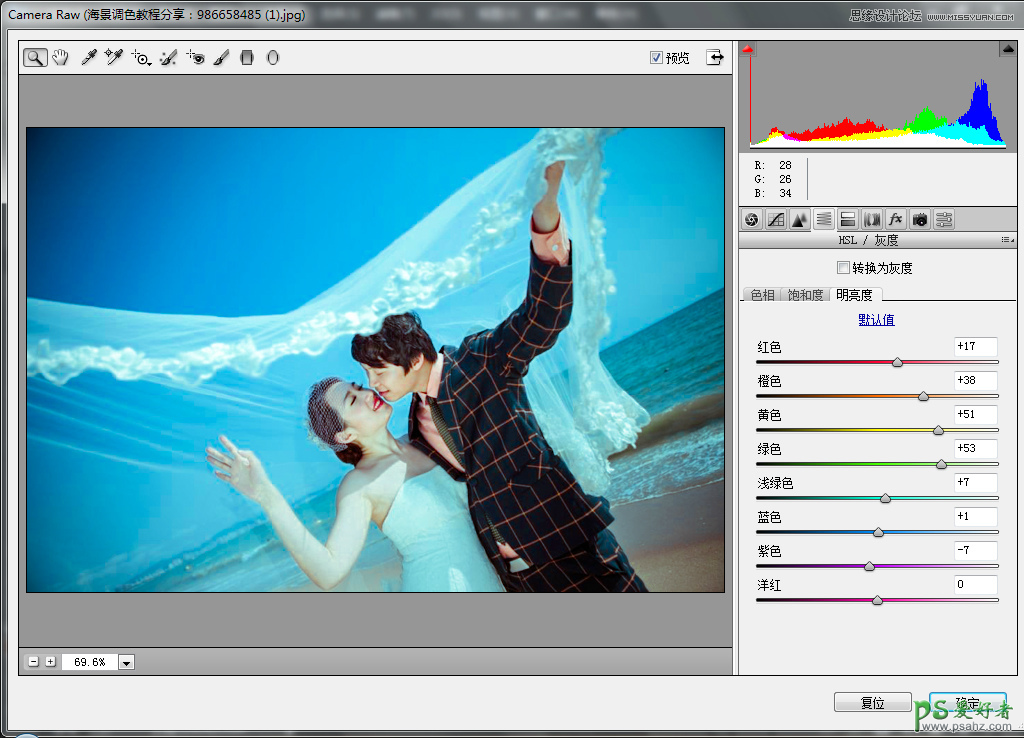
Task: Switch to the 色相 tab
Action: [762, 295]
